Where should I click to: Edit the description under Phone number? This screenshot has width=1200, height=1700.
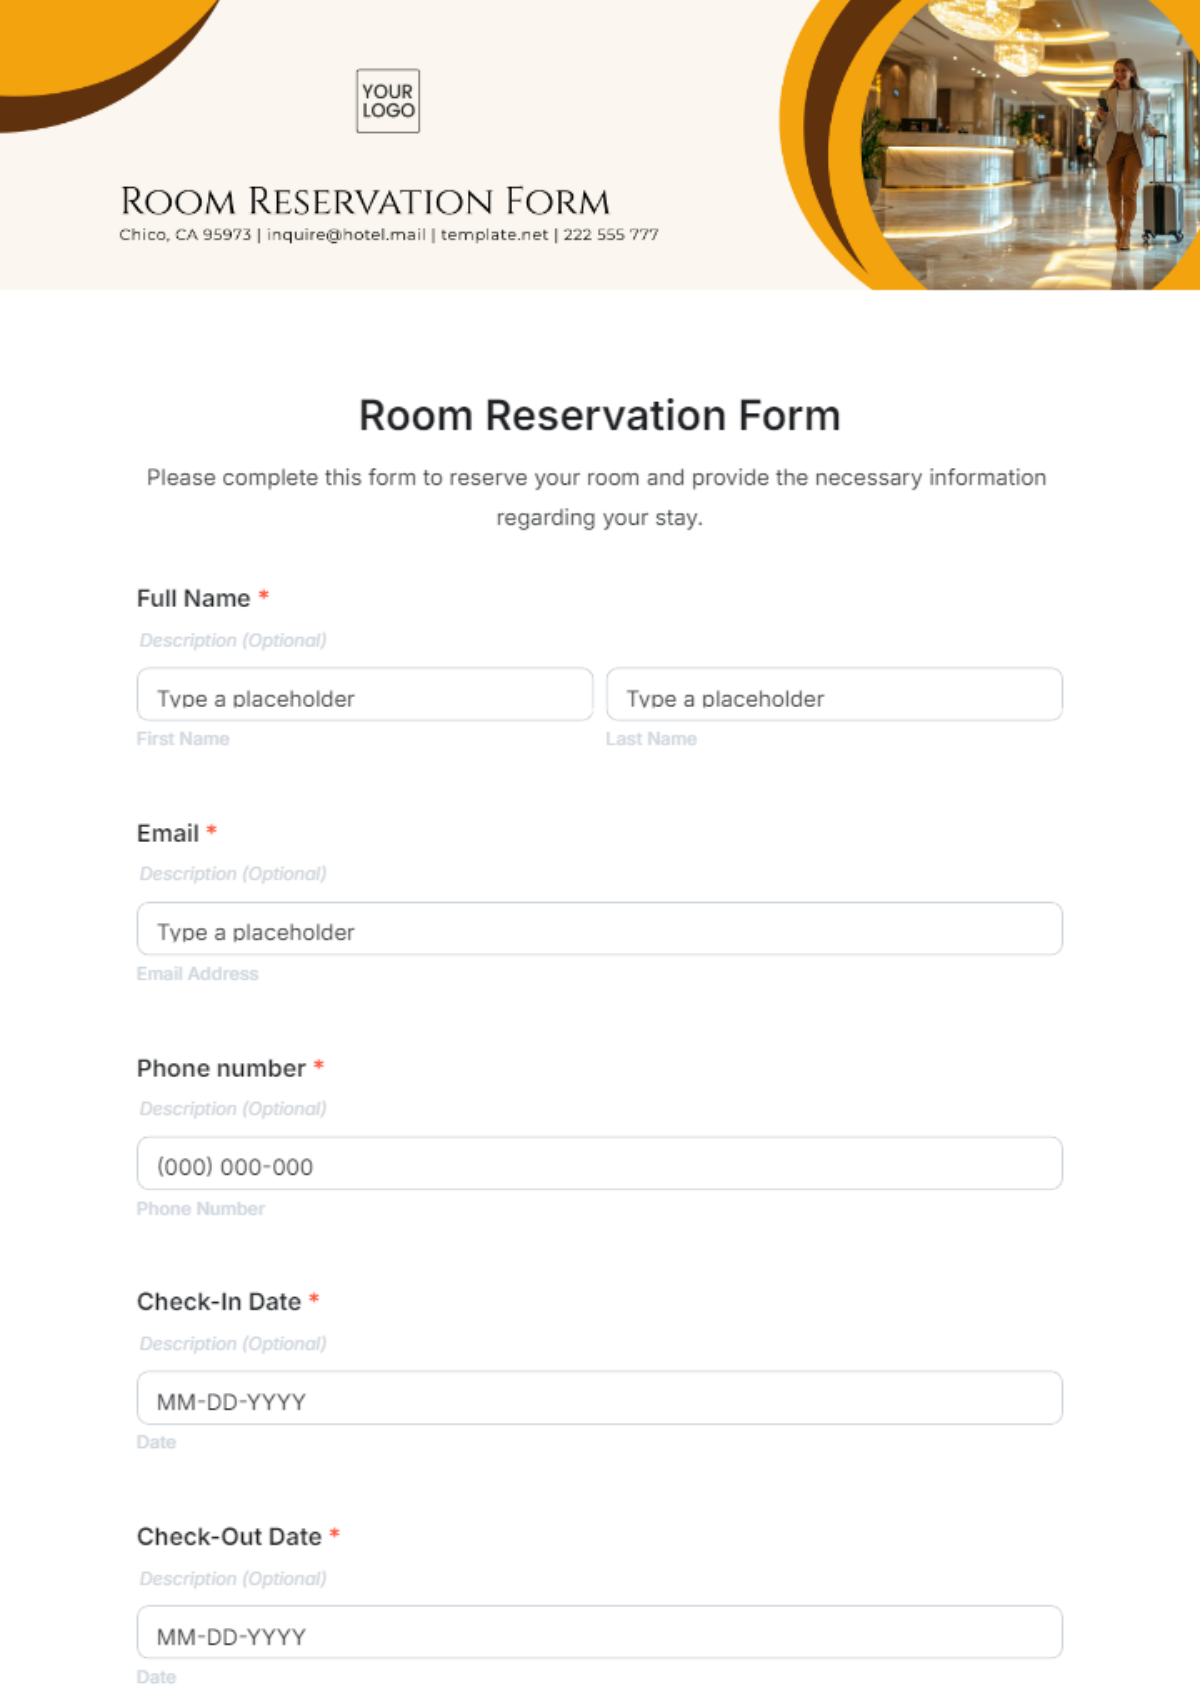click(233, 1109)
